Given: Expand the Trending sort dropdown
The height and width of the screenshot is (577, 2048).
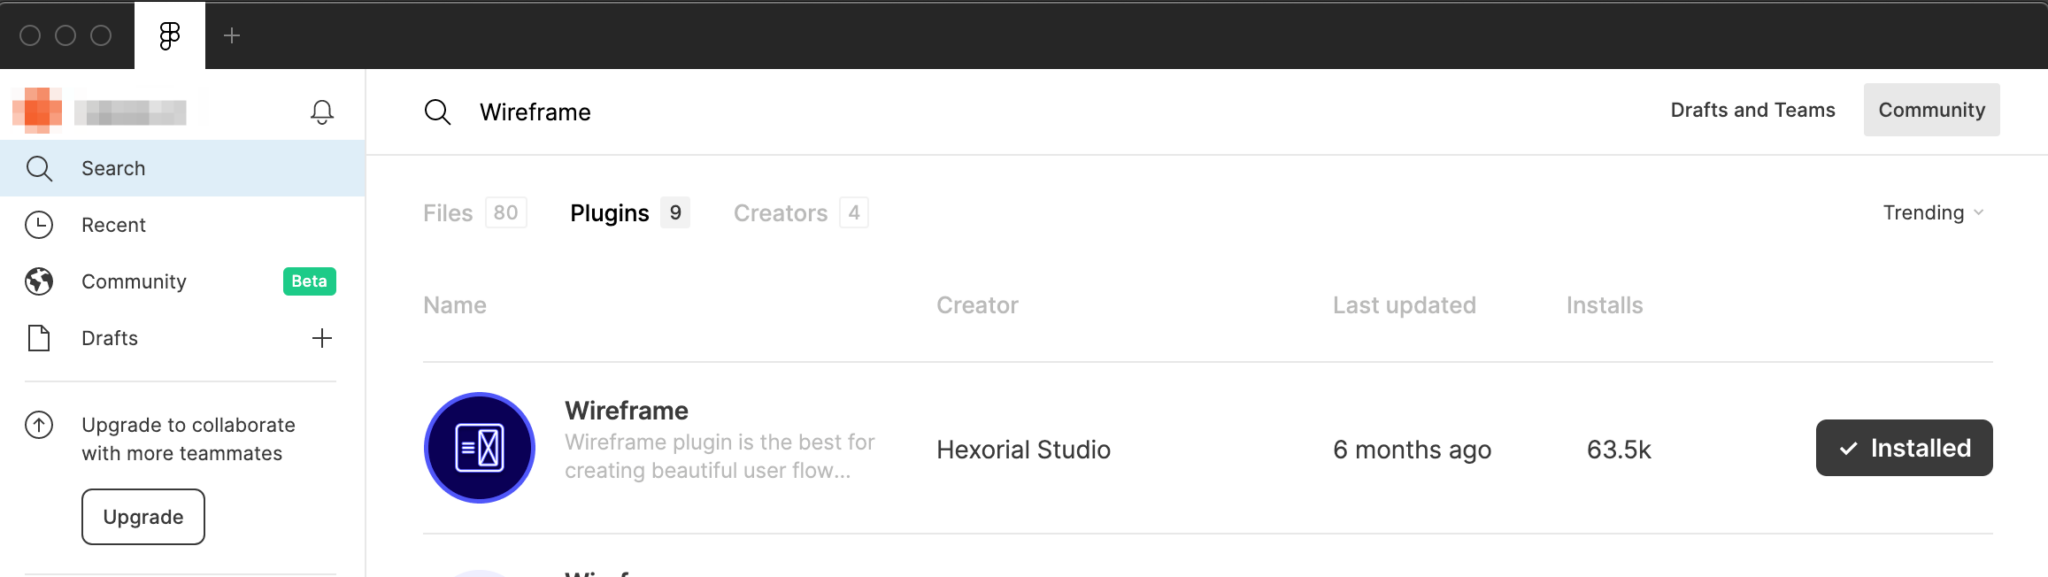Looking at the screenshot, I should click(x=1933, y=213).
